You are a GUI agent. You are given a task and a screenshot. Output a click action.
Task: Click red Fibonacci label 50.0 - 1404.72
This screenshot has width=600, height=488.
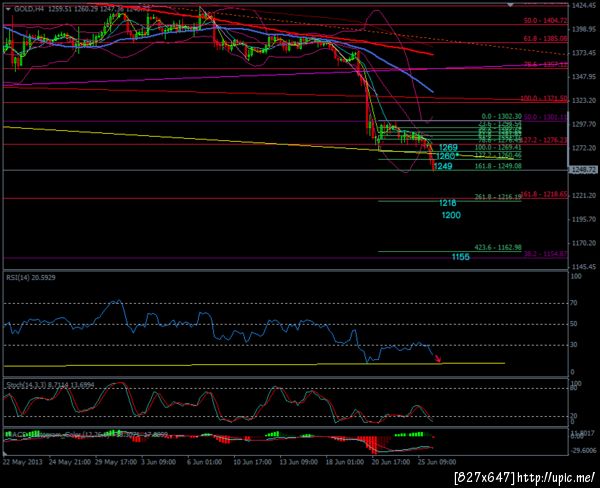click(546, 21)
